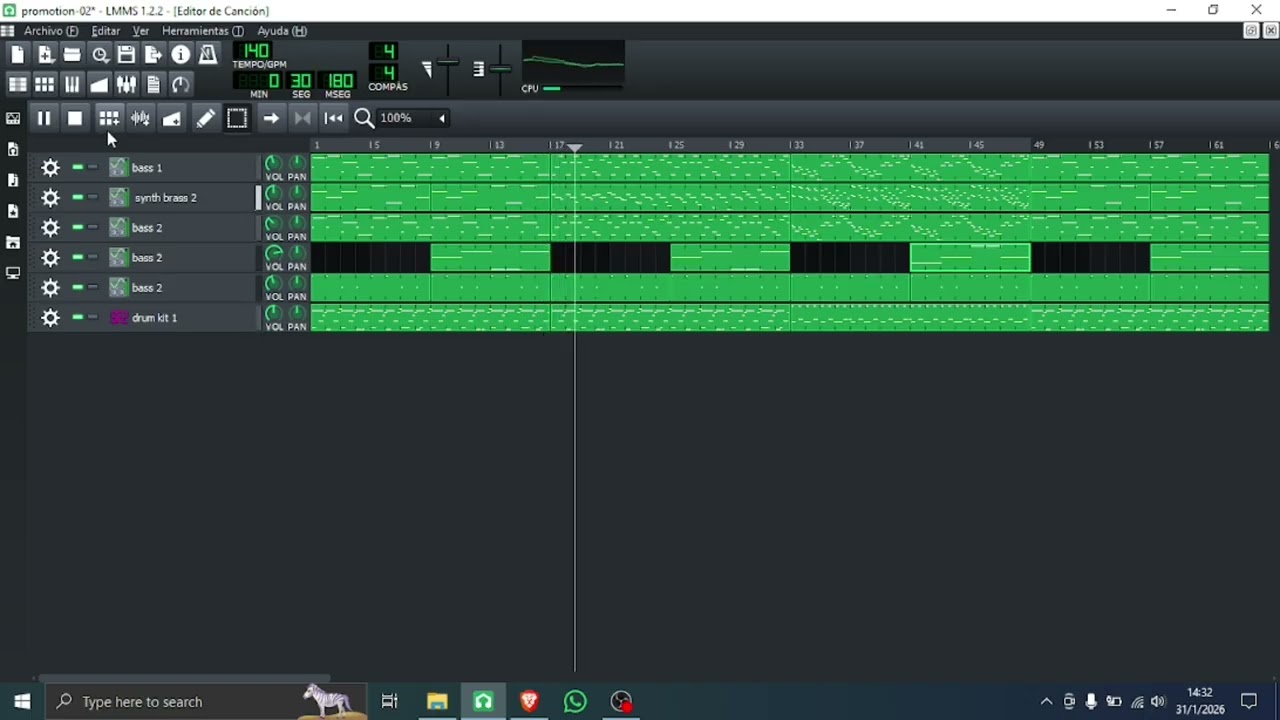
Task: Open the Editar menu
Action: pyautogui.click(x=105, y=31)
